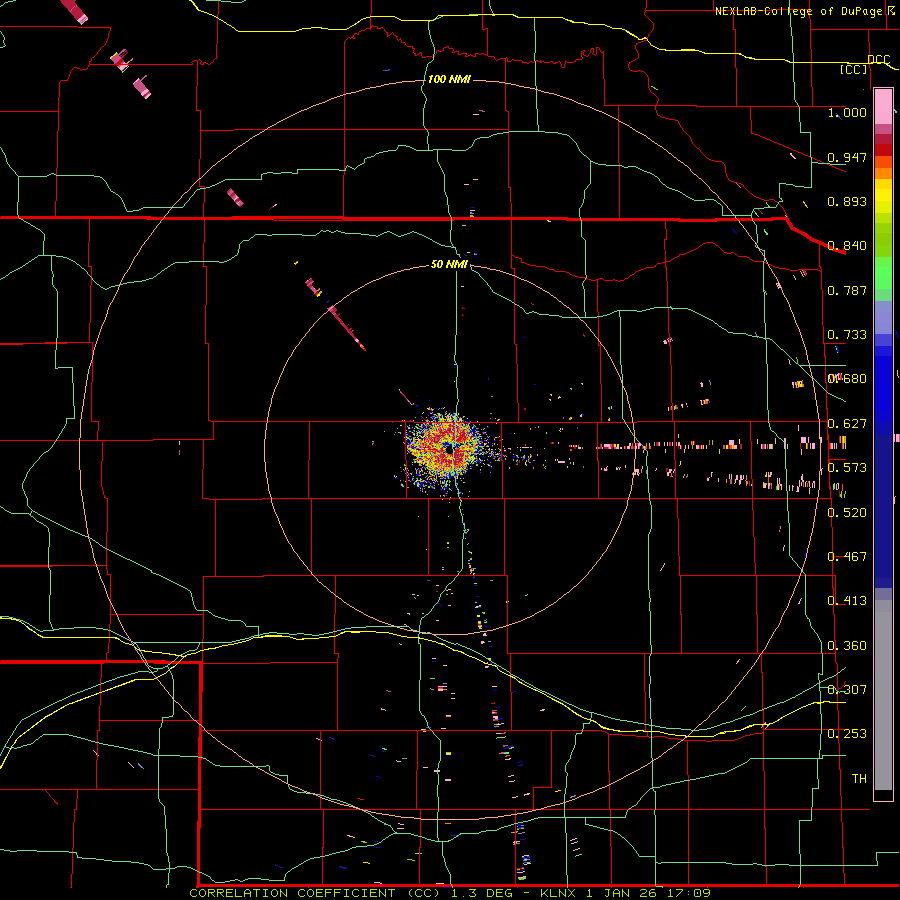Pick the gray lower segment of color bar

(x=883, y=695)
